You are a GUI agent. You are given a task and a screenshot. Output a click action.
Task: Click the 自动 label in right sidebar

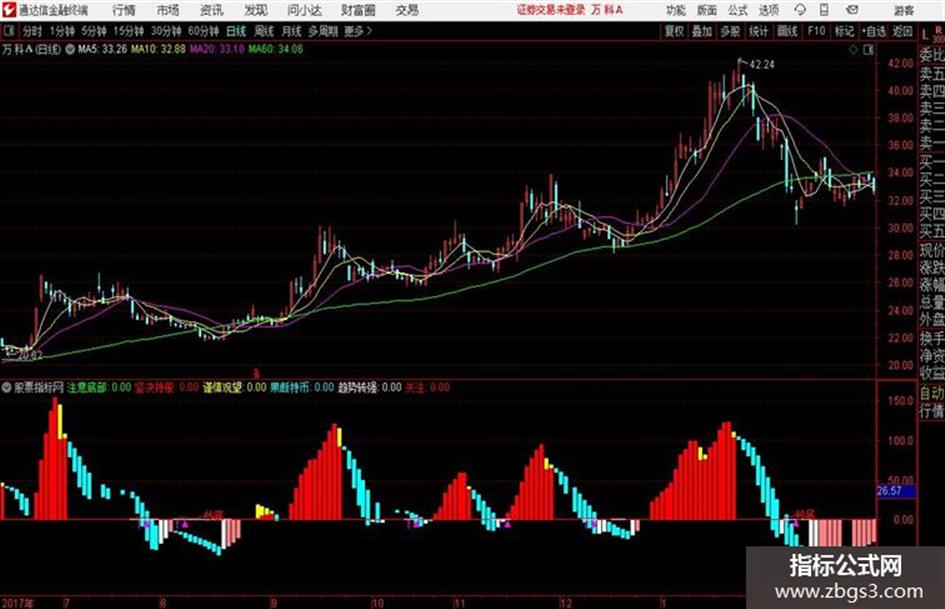[x=932, y=393]
